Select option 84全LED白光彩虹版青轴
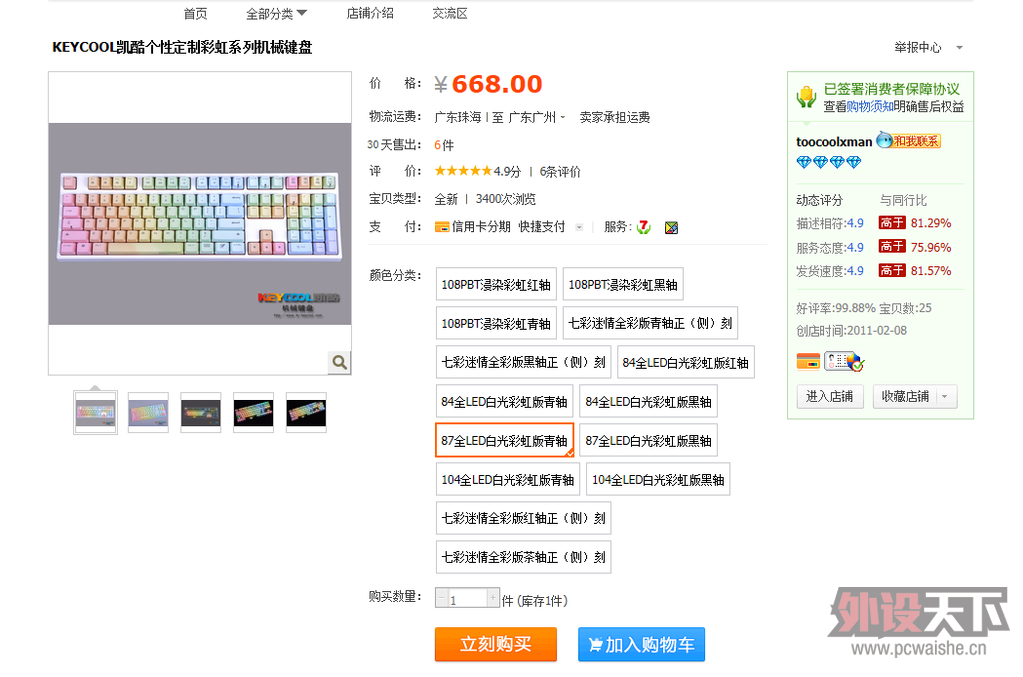The height and width of the screenshot is (677, 1023). click(504, 401)
